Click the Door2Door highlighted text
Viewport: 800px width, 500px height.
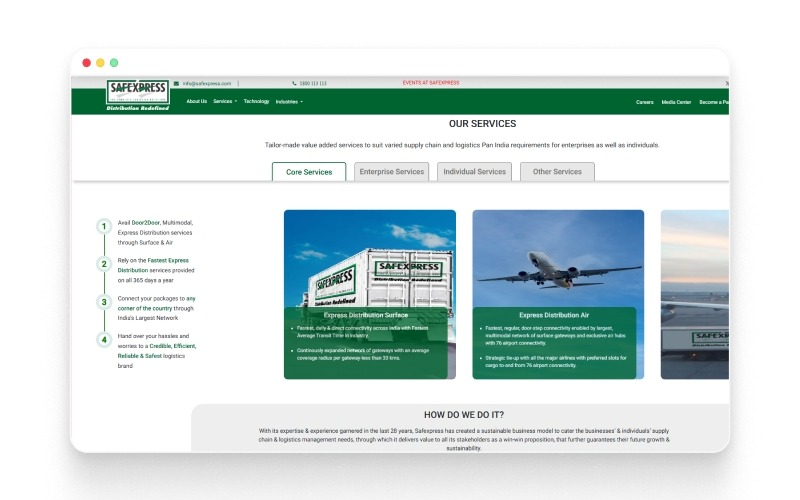point(146,223)
